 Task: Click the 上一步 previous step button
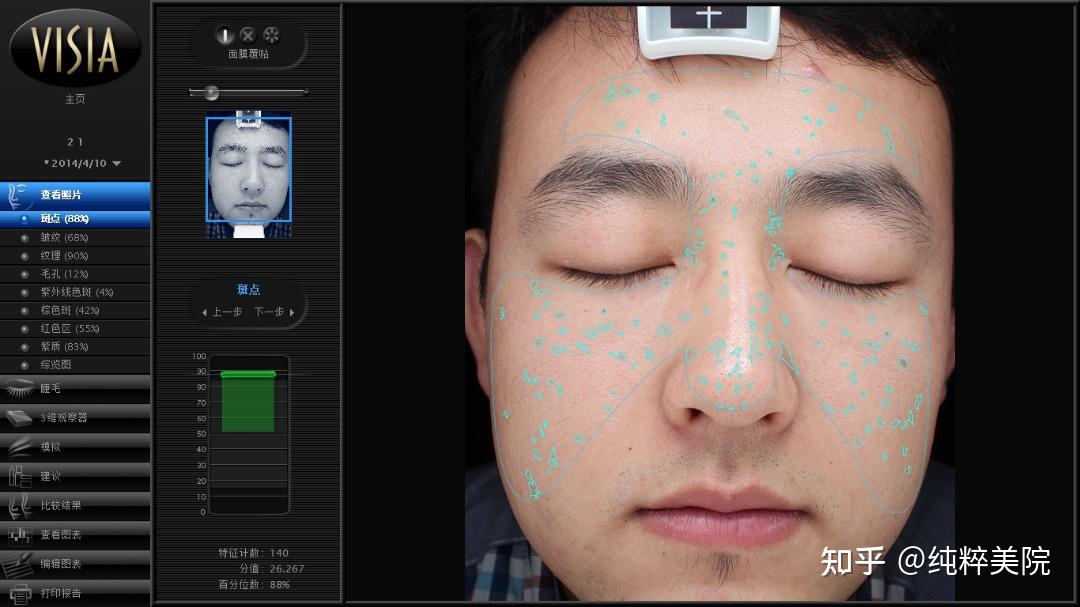pyautogui.click(x=222, y=311)
